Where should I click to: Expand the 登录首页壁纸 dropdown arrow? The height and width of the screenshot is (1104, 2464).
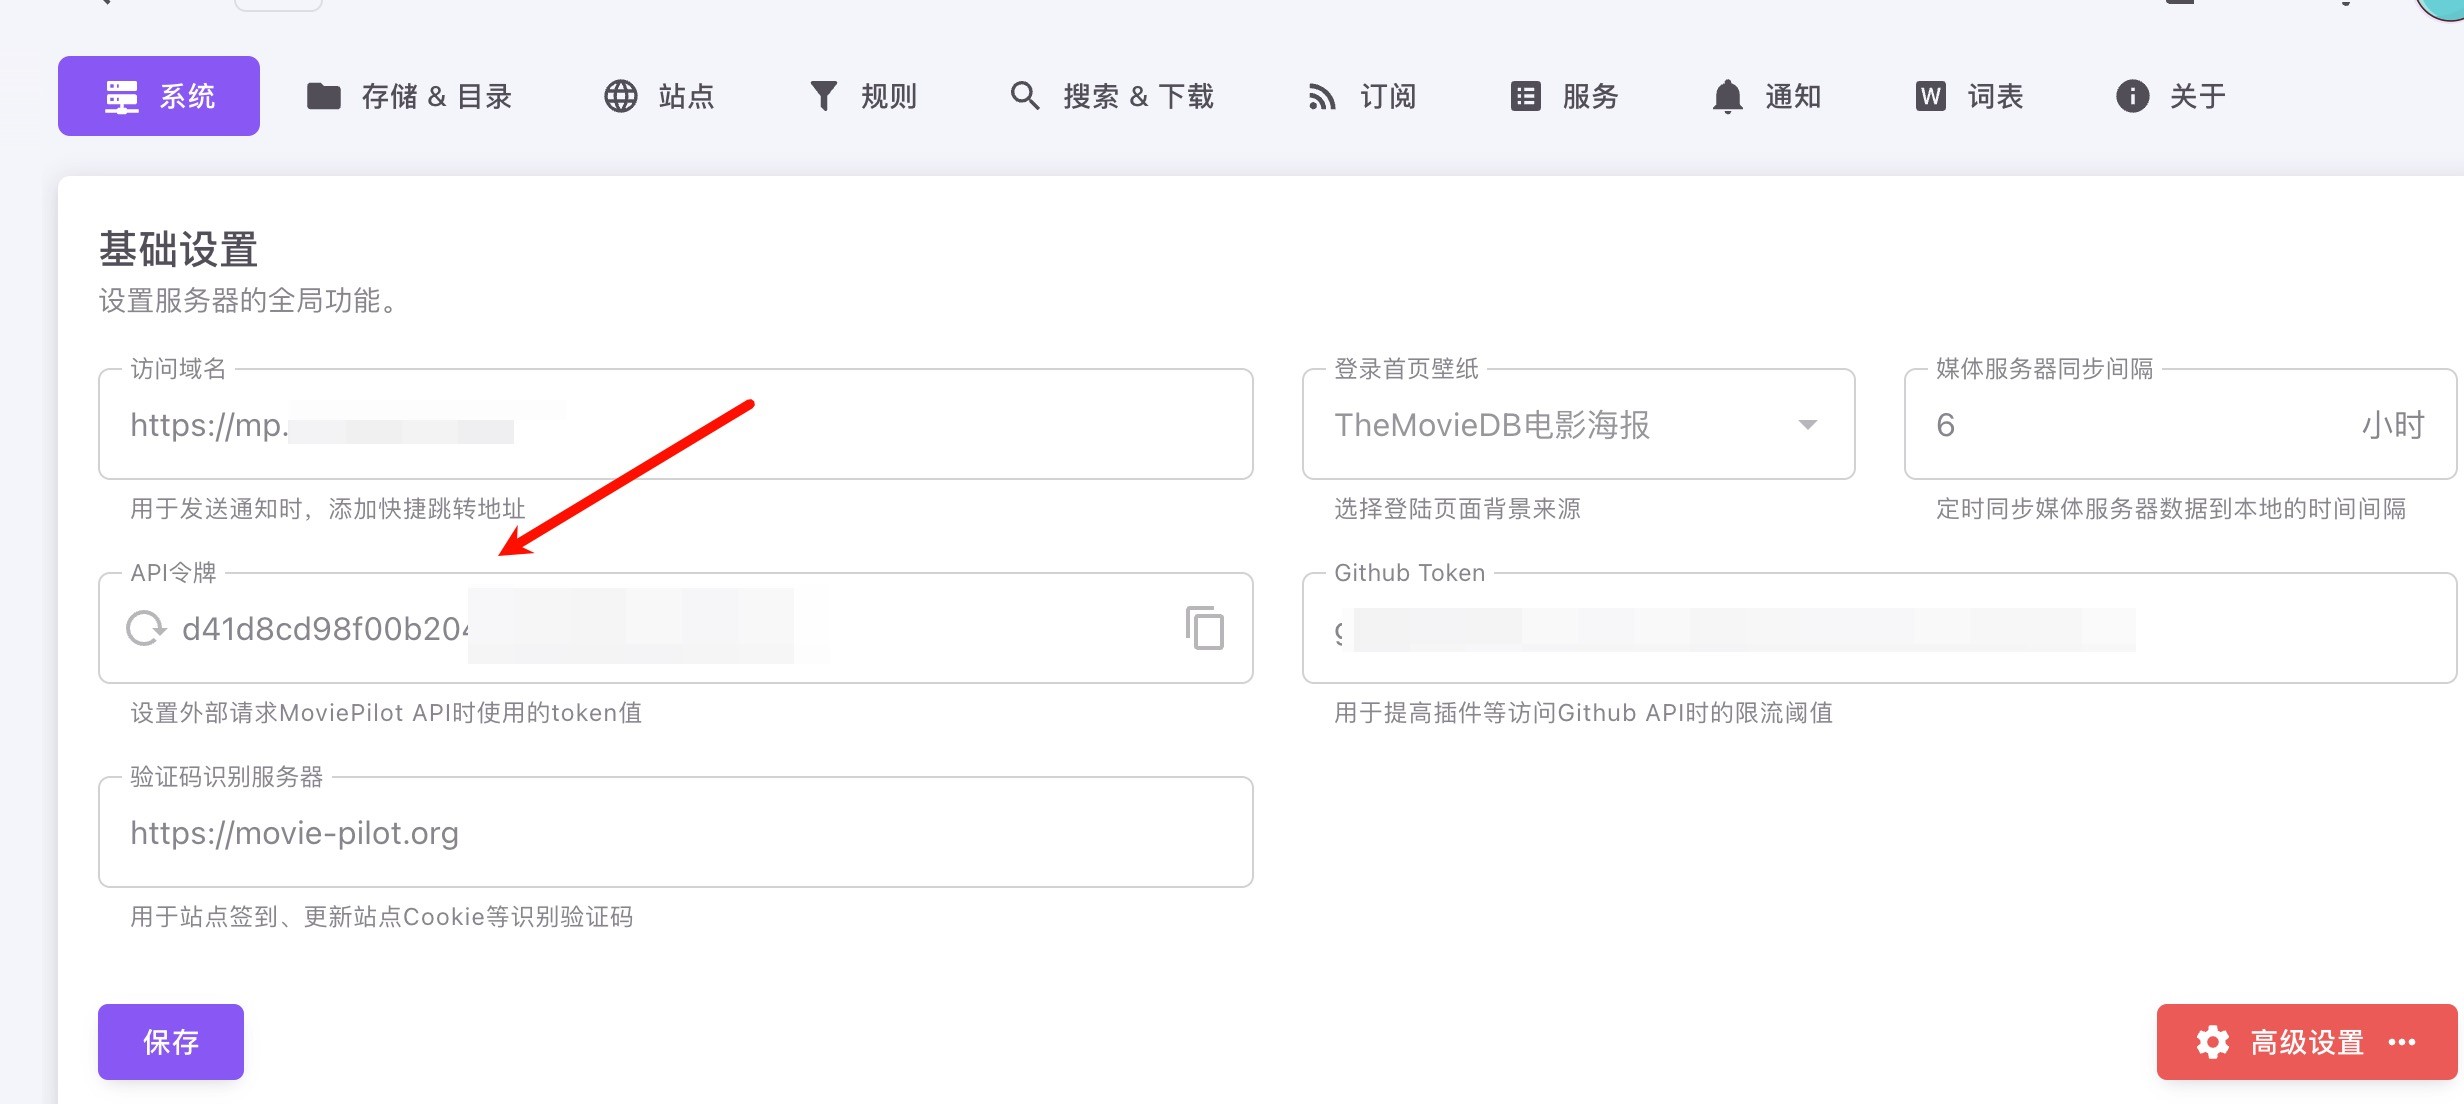[x=1807, y=425]
